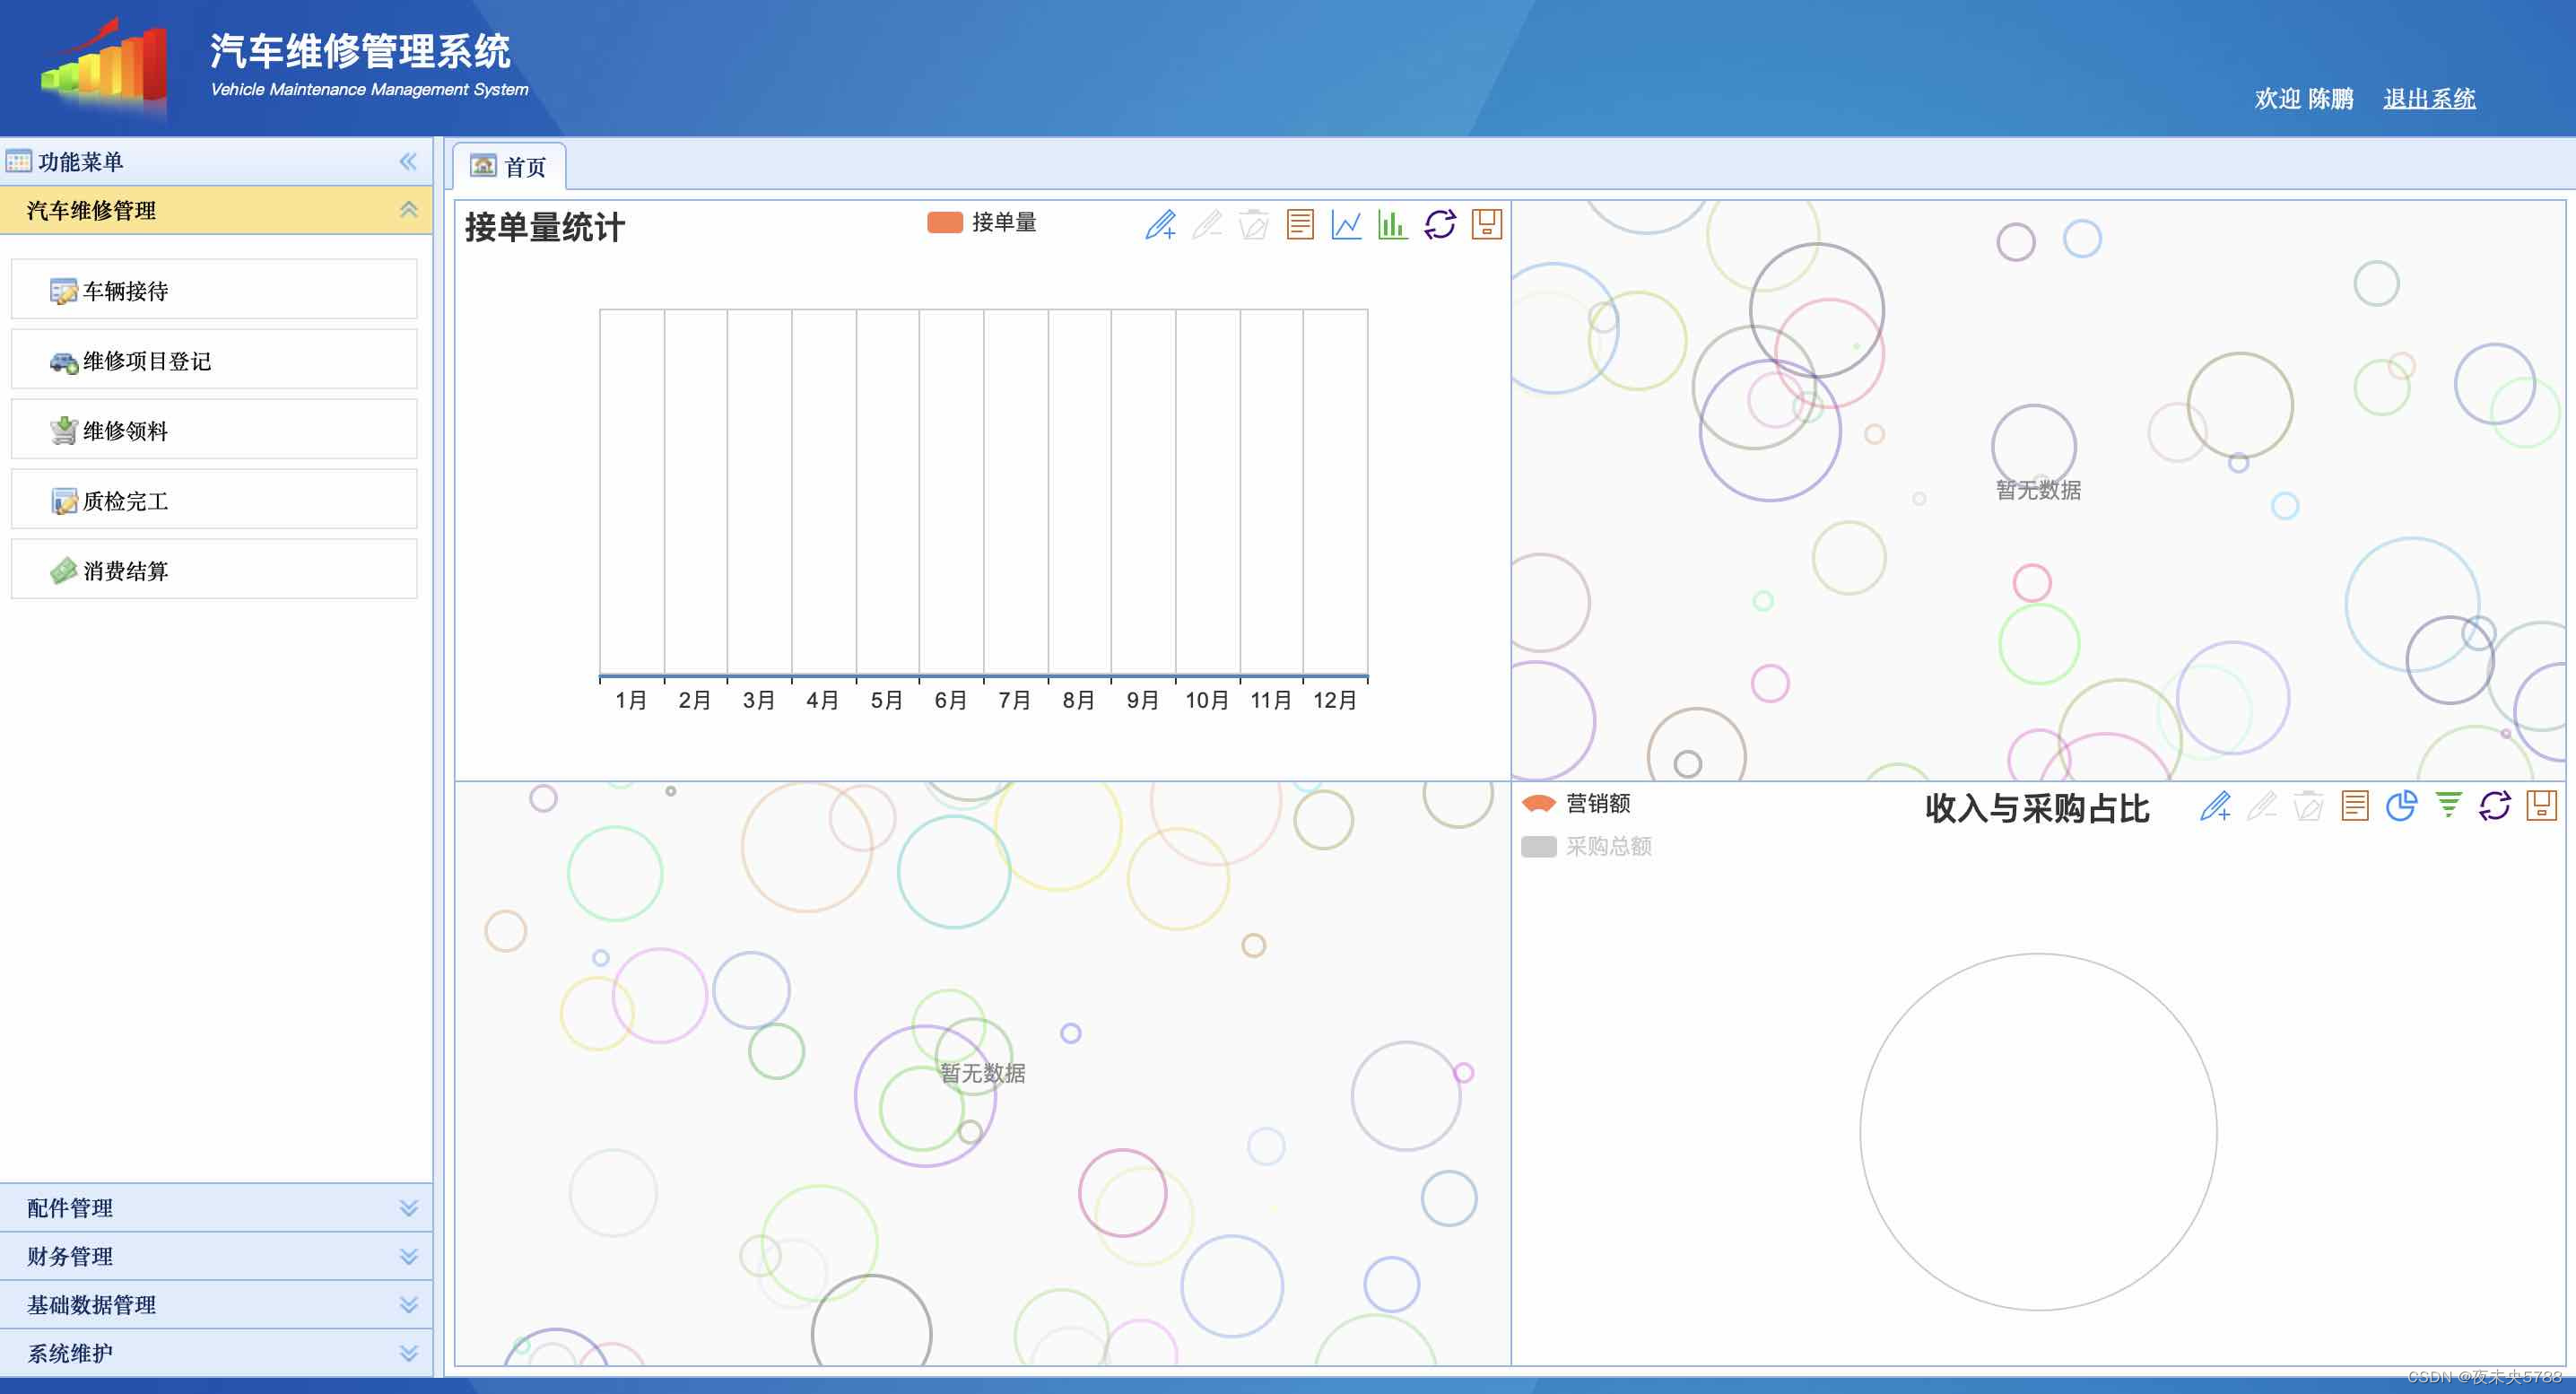Select the 首页 tab
Image resolution: width=2576 pixels, height=1394 pixels.
pos(510,167)
